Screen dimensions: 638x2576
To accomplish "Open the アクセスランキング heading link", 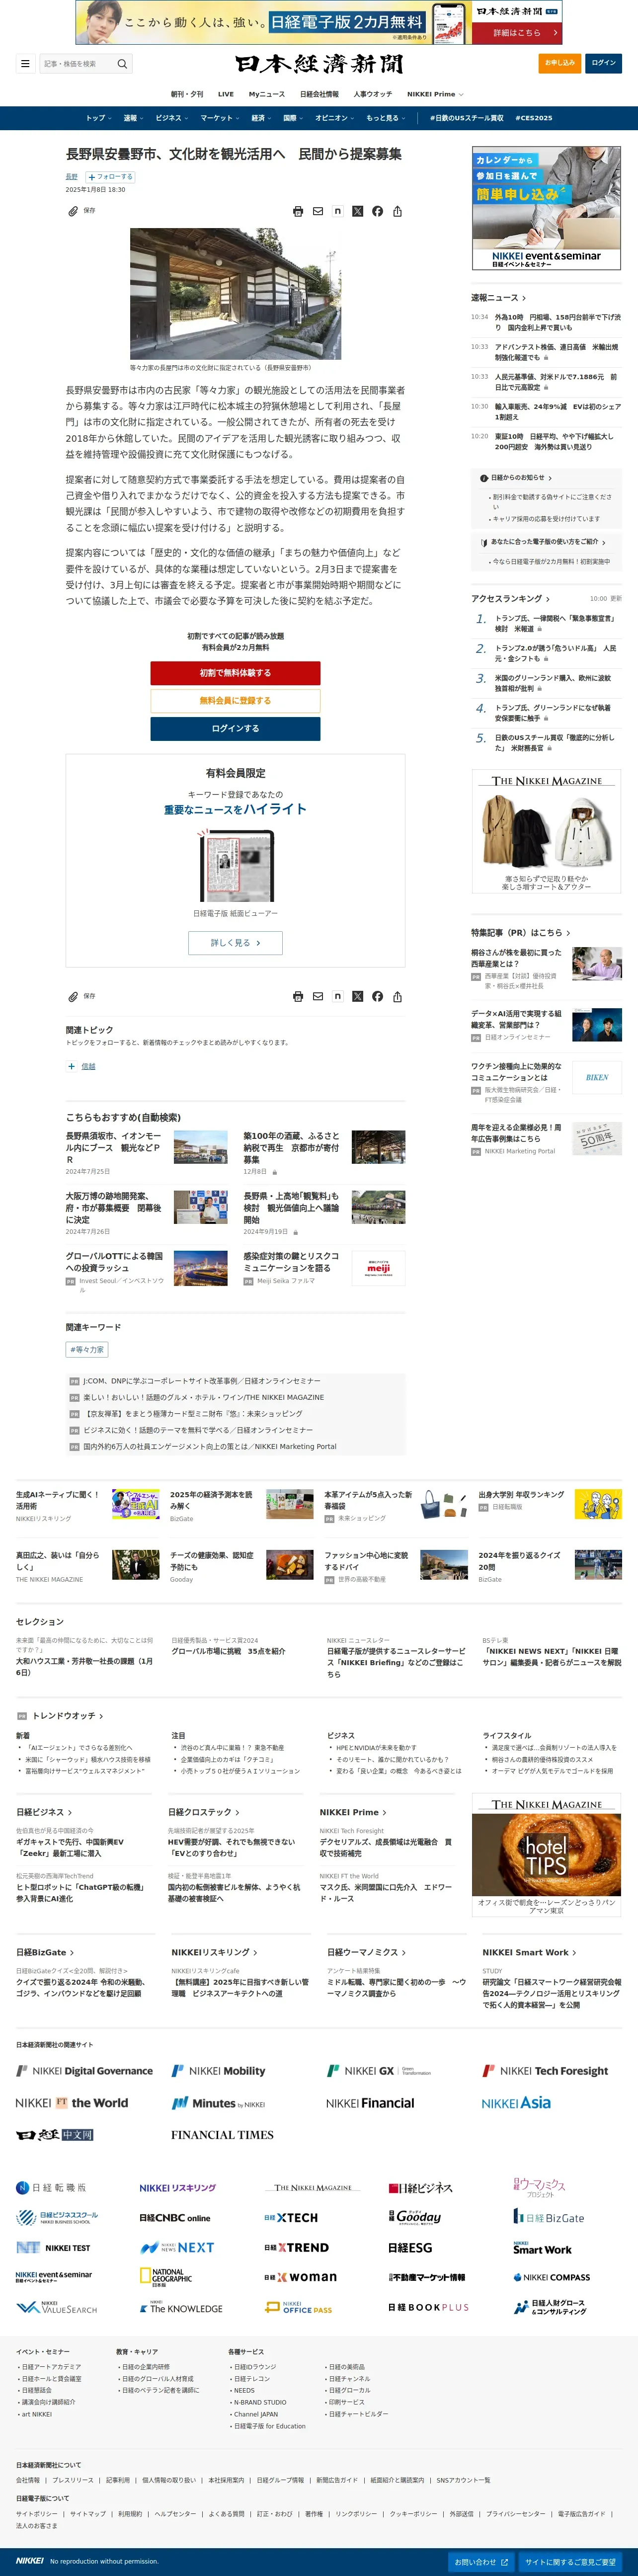I will [x=510, y=599].
